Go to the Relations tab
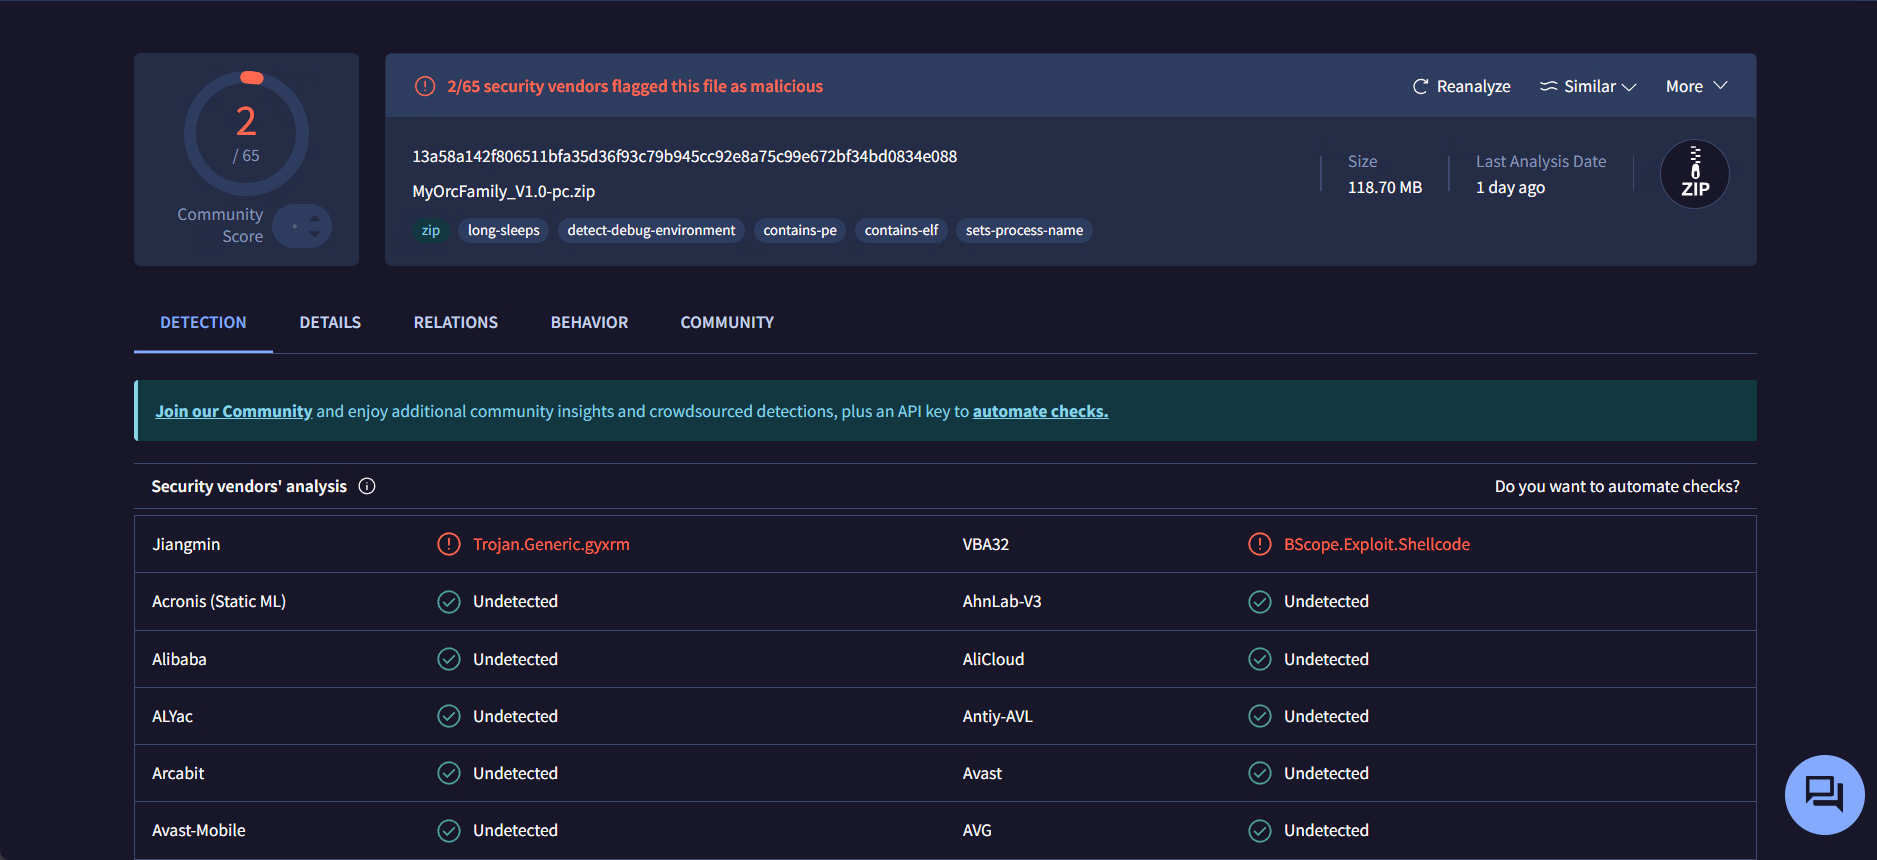Screen dimensions: 1877x860 click(455, 322)
